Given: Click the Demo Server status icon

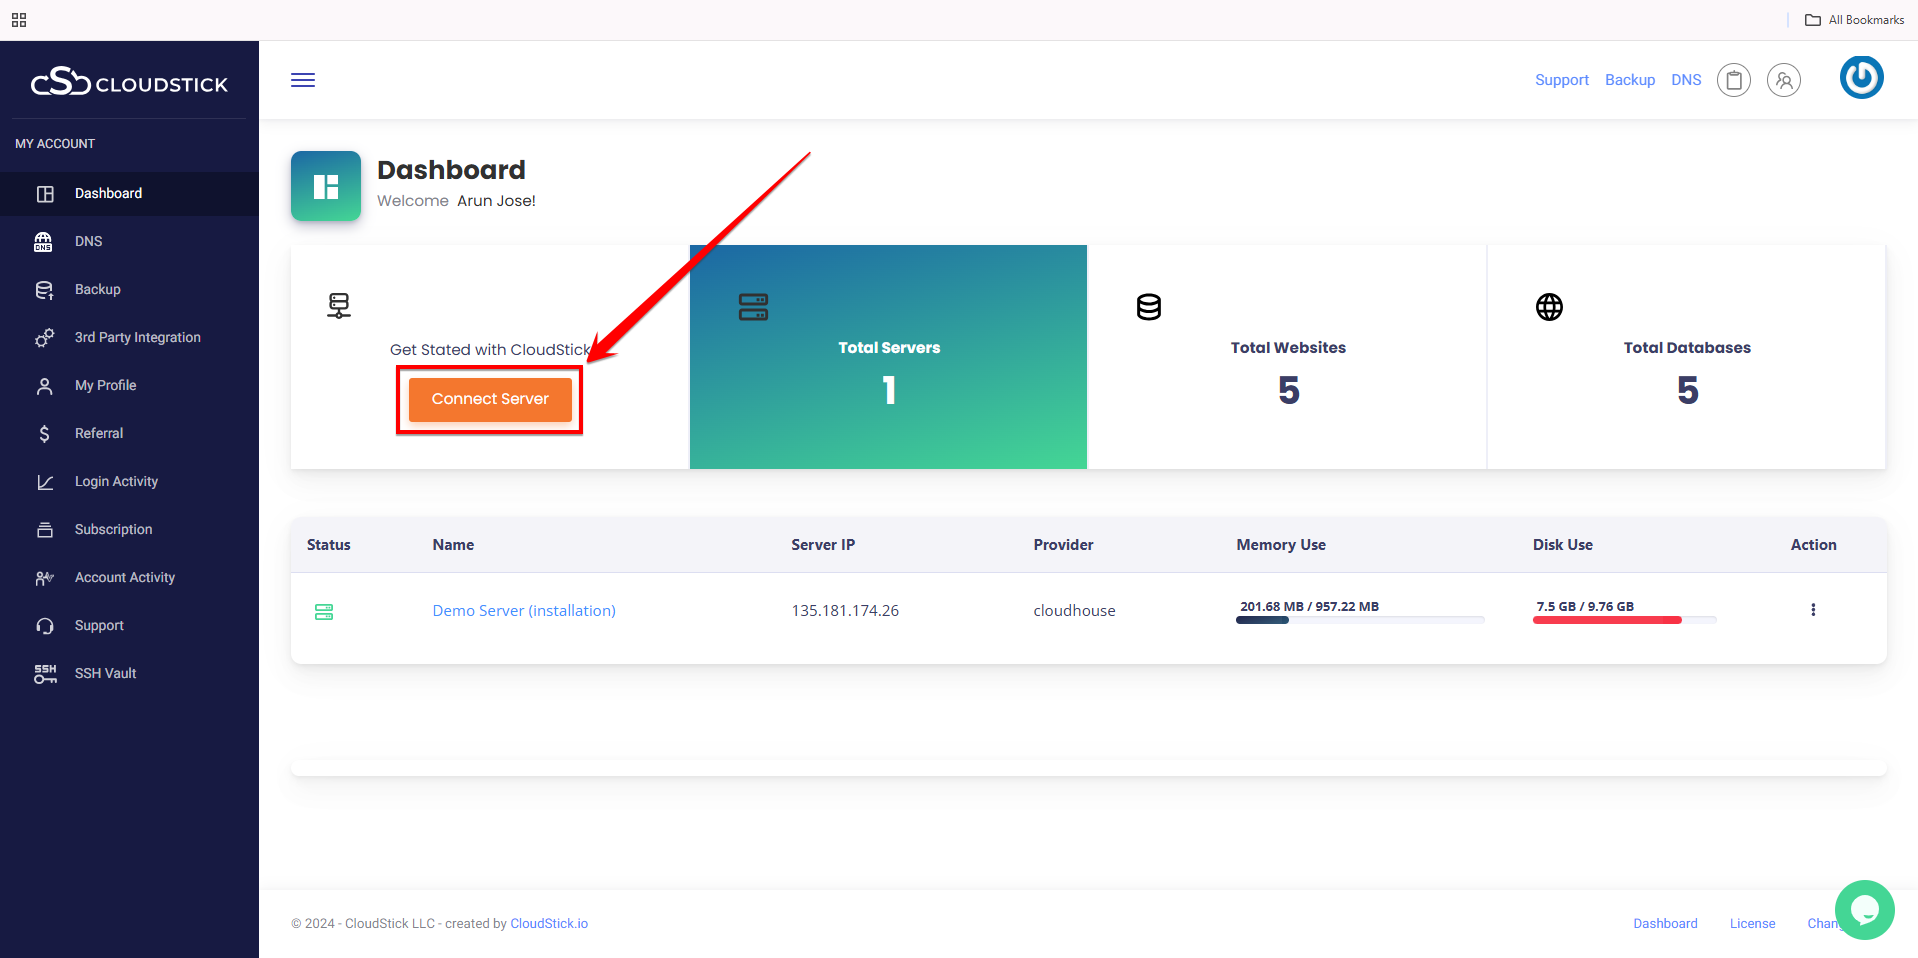Looking at the screenshot, I should (324, 611).
